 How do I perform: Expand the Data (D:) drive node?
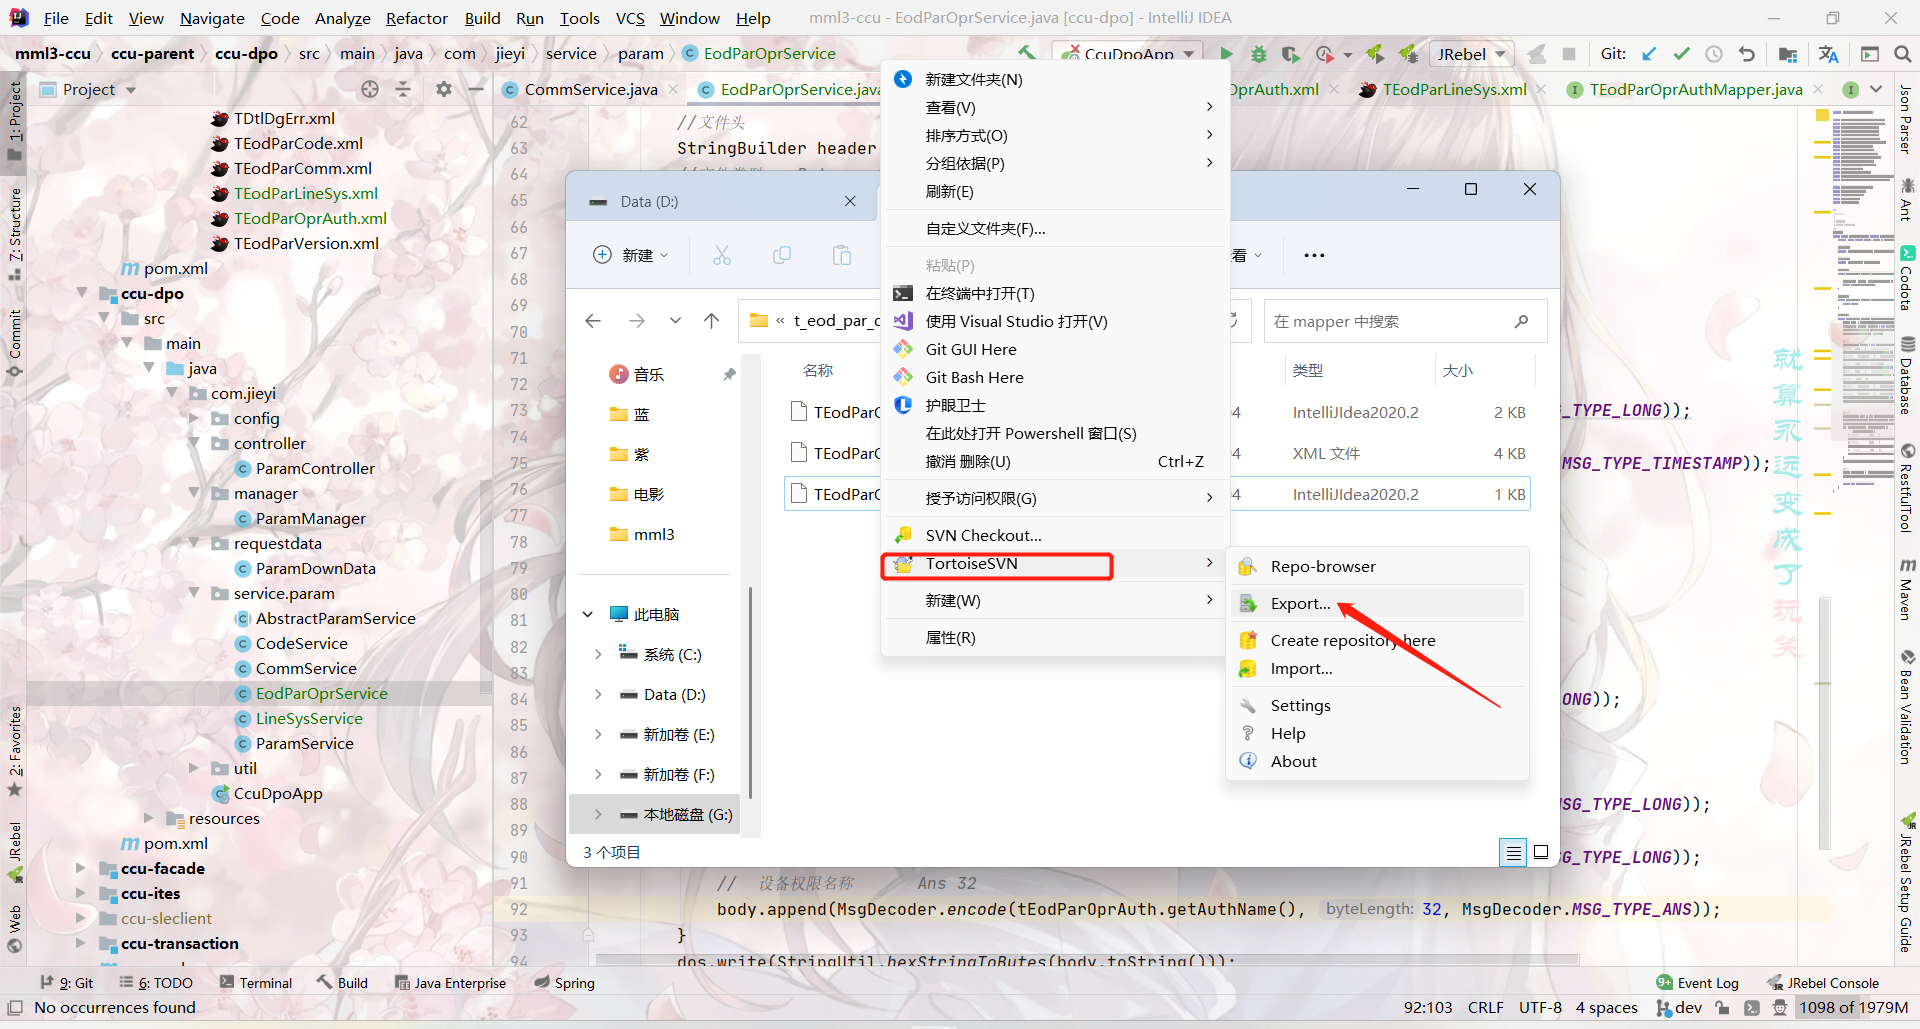(x=598, y=694)
